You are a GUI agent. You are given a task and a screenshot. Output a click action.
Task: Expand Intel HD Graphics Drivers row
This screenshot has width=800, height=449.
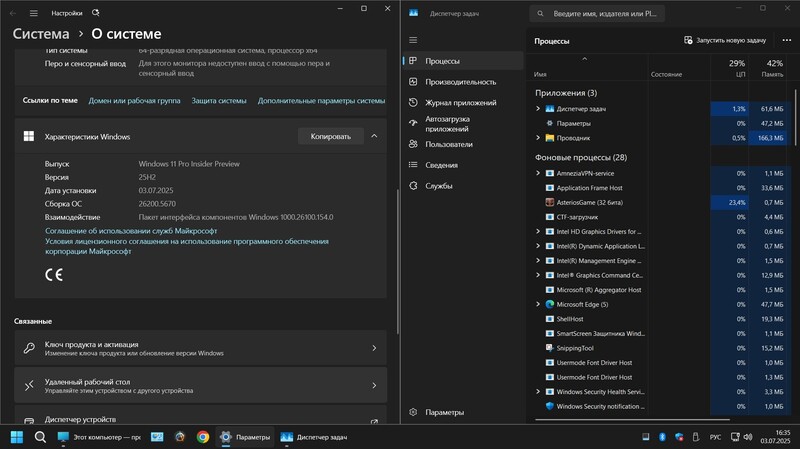(538, 231)
